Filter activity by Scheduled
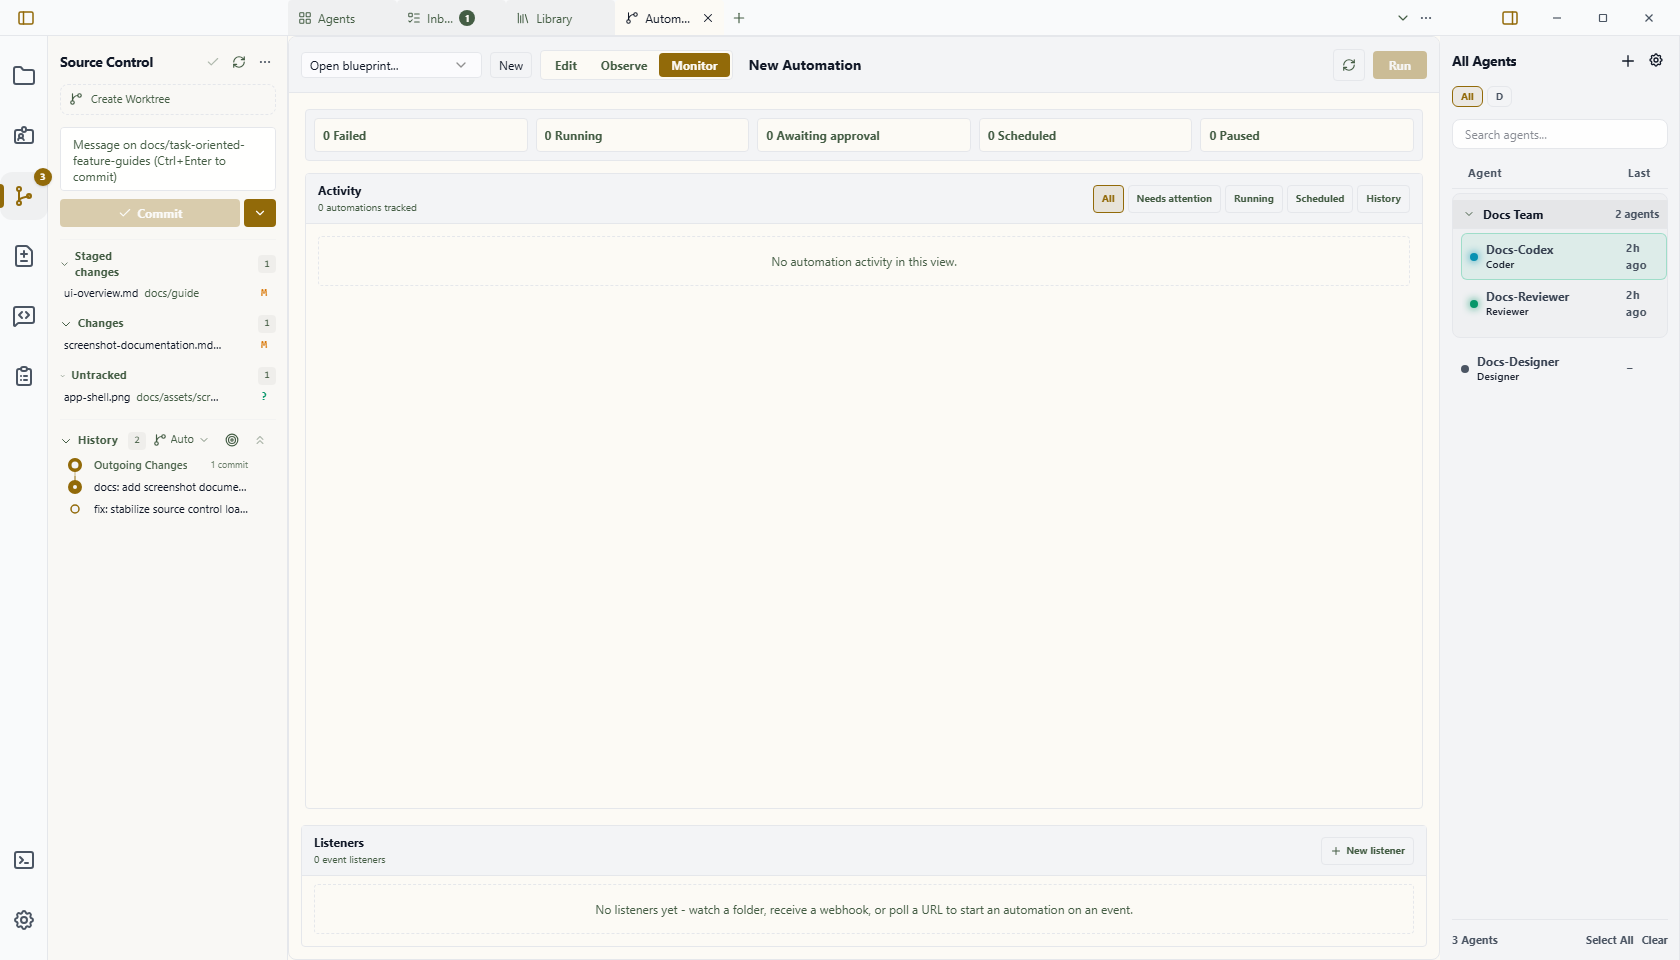Viewport: 1680px width, 960px height. click(x=1320, y=199)
